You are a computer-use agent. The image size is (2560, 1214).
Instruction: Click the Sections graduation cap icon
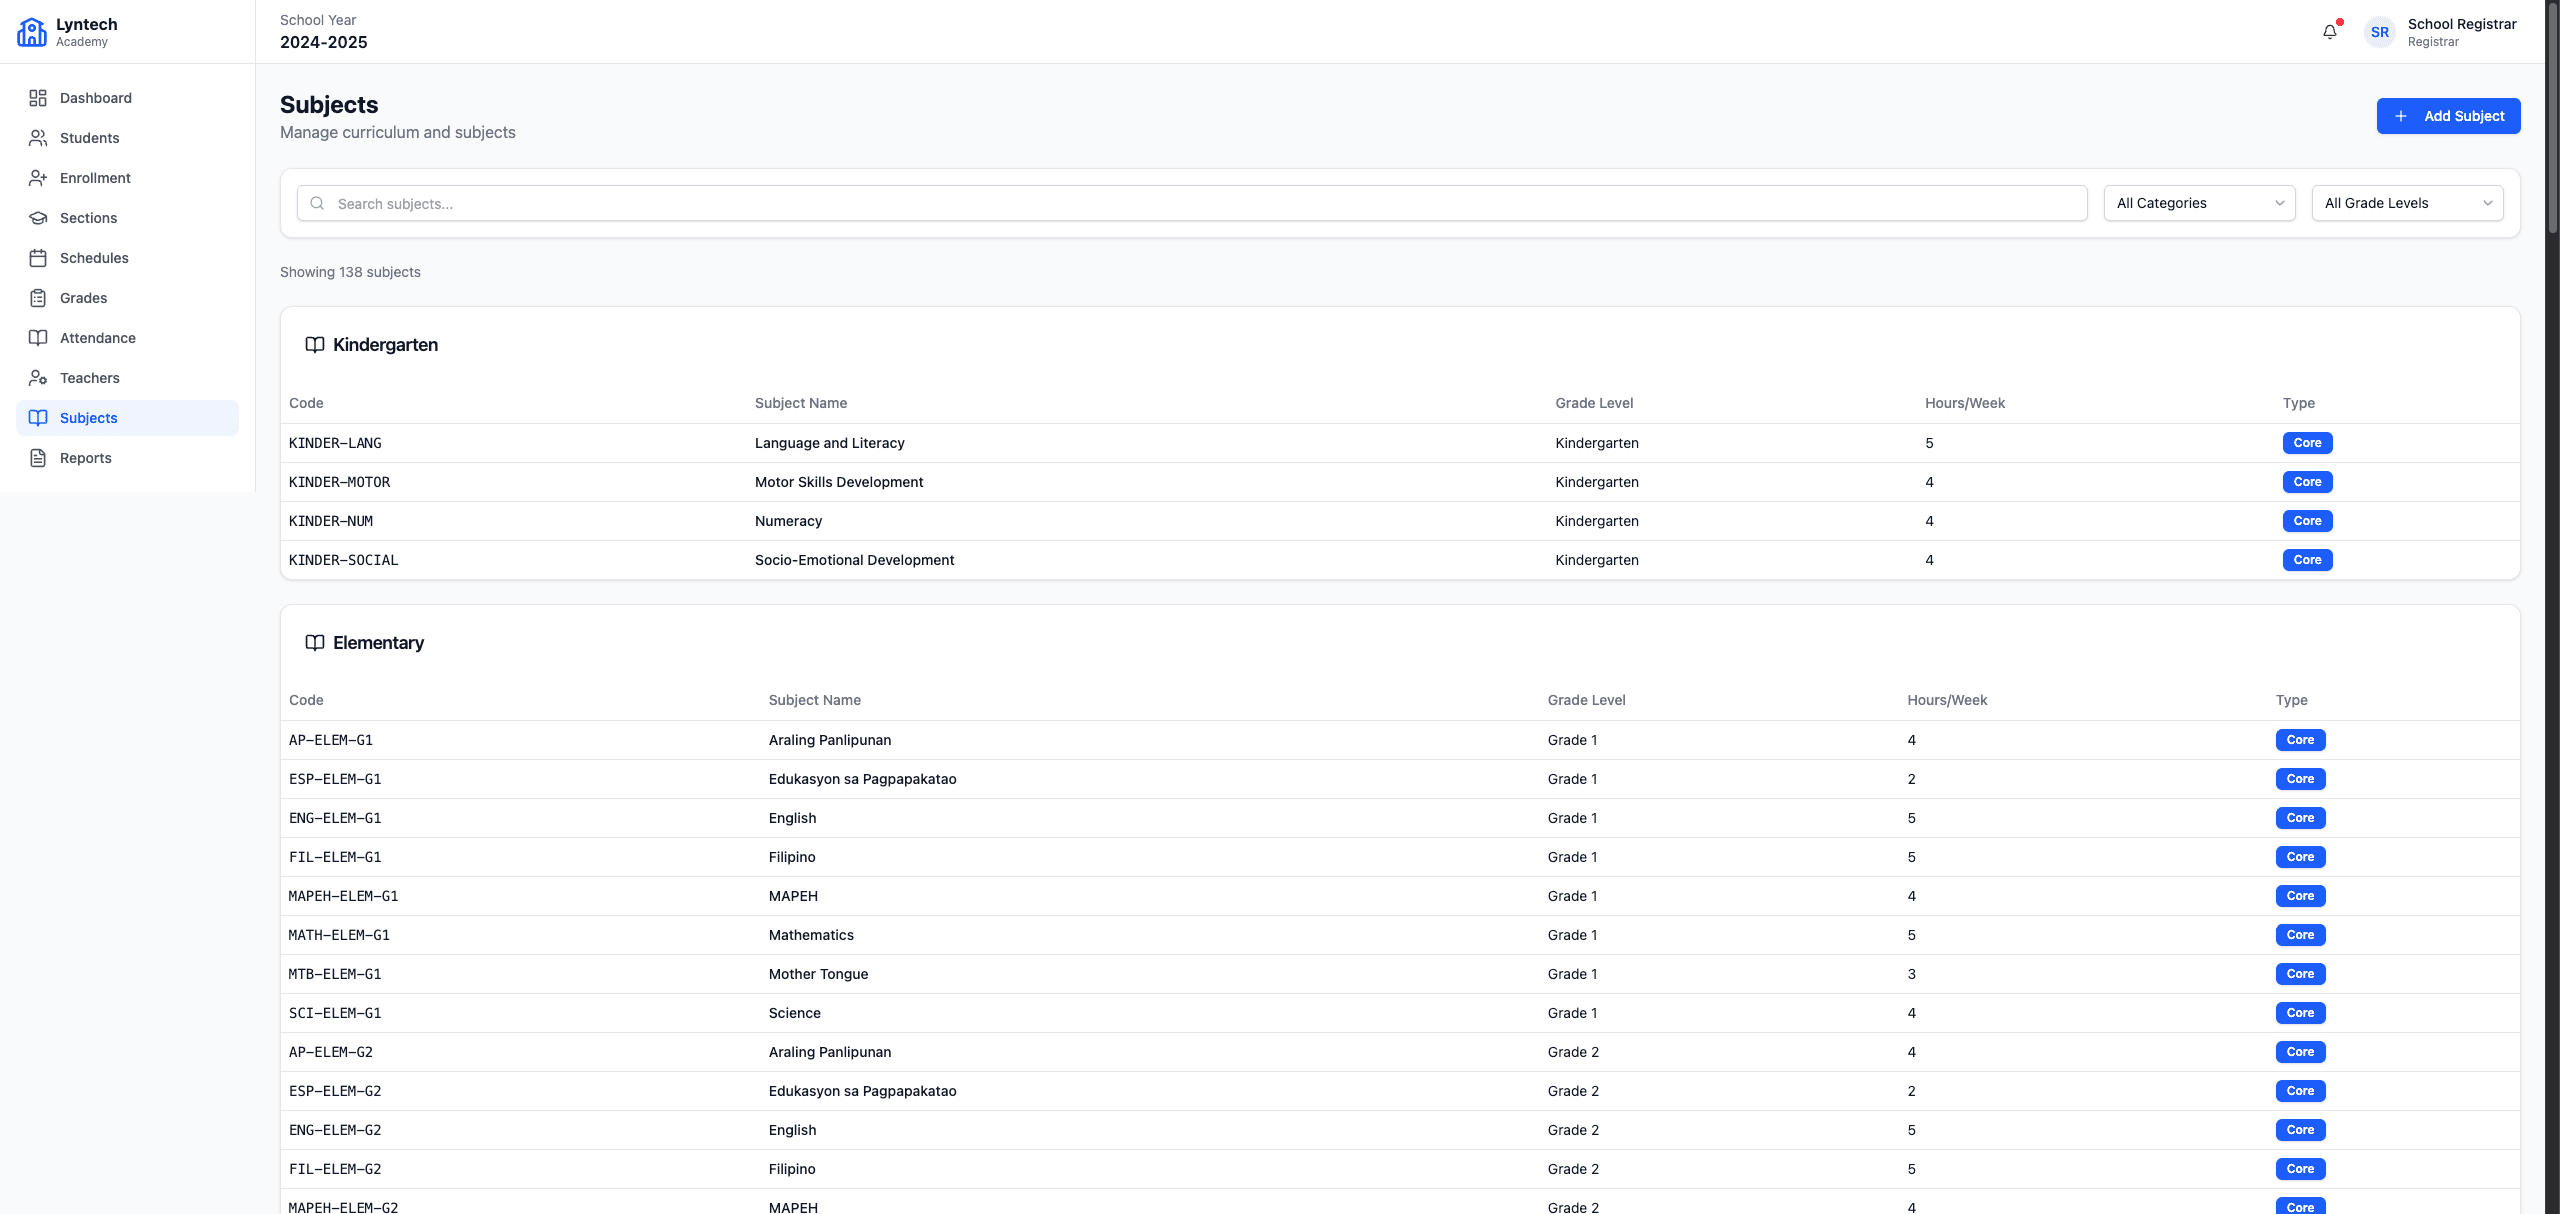[38, 218]
